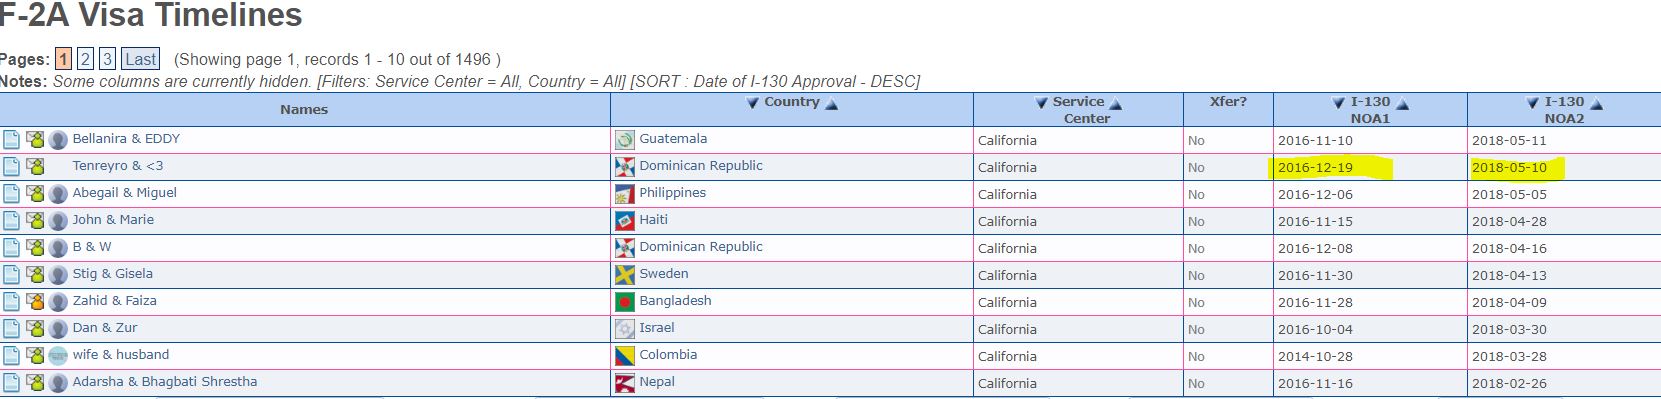This screenshot has height=399, width=1661.
Task: Click the couple icon next to Zahid & Faiza
Action: pyautogui.click(x=35, y=302)
